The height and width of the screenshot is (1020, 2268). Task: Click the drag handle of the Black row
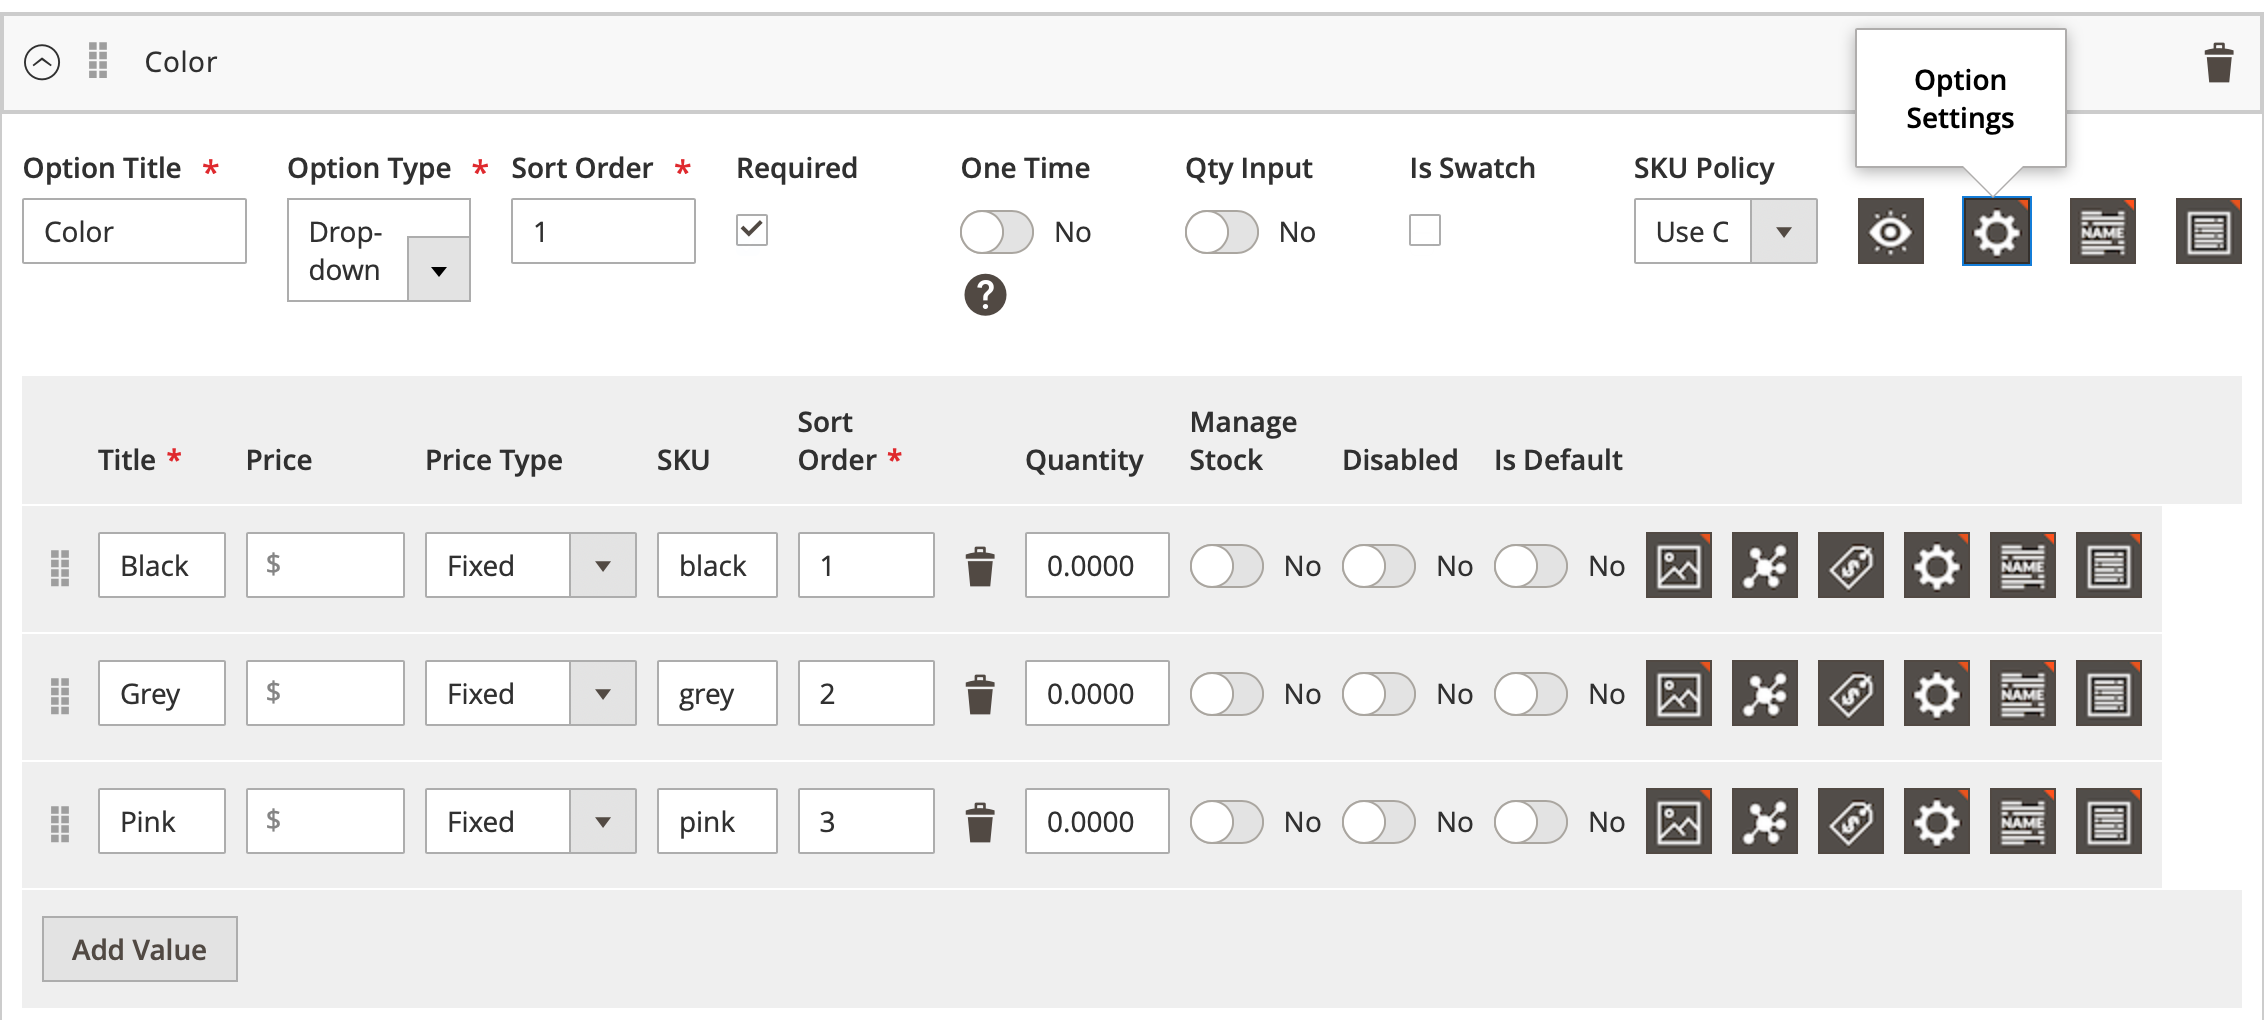[x=60, y=567]
